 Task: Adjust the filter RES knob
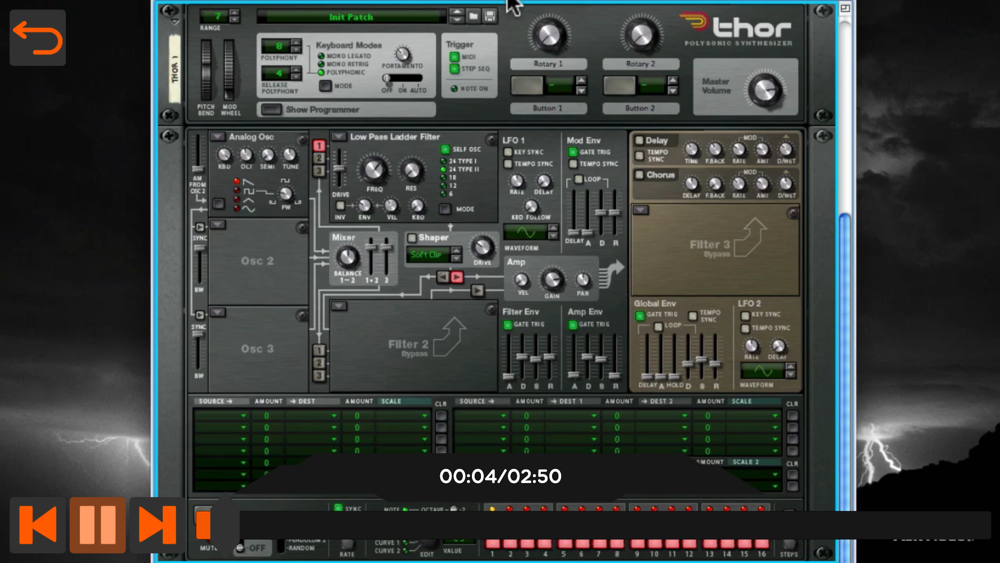pyautogui.click(x=411, y=170)
